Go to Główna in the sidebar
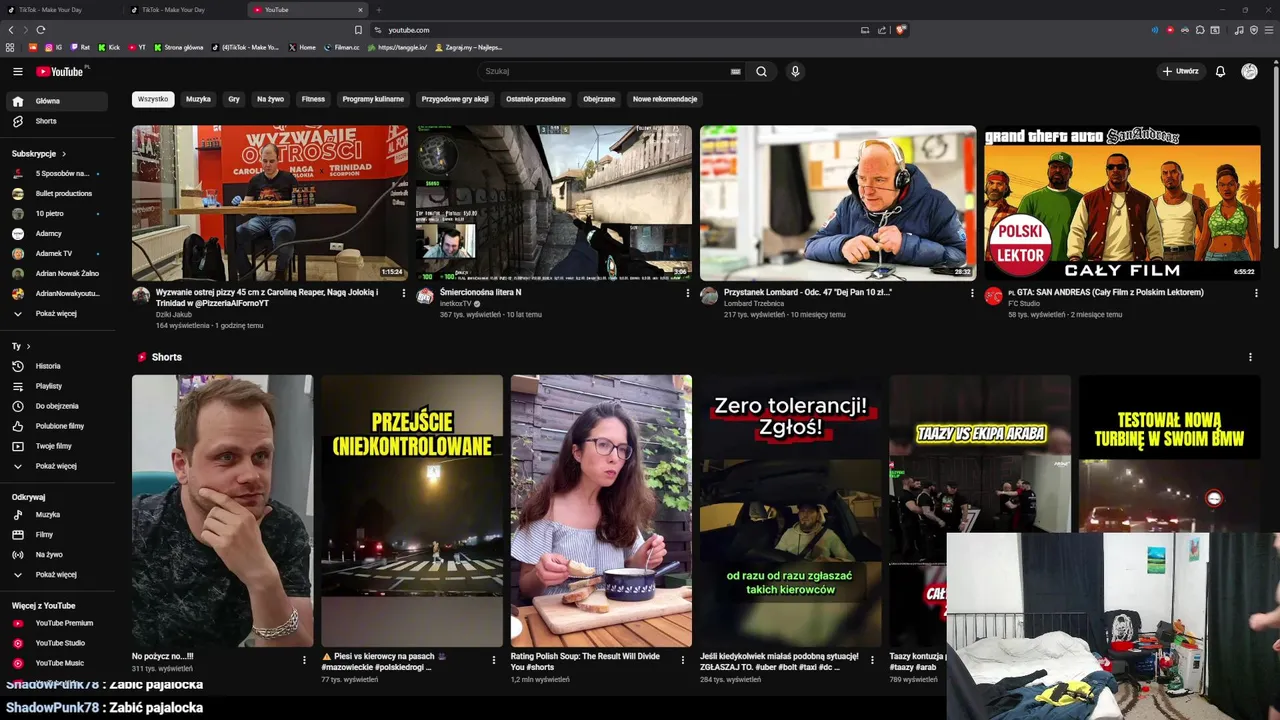Image resolution: width=1280 pixels, height=720 pixels. [56, 101]
